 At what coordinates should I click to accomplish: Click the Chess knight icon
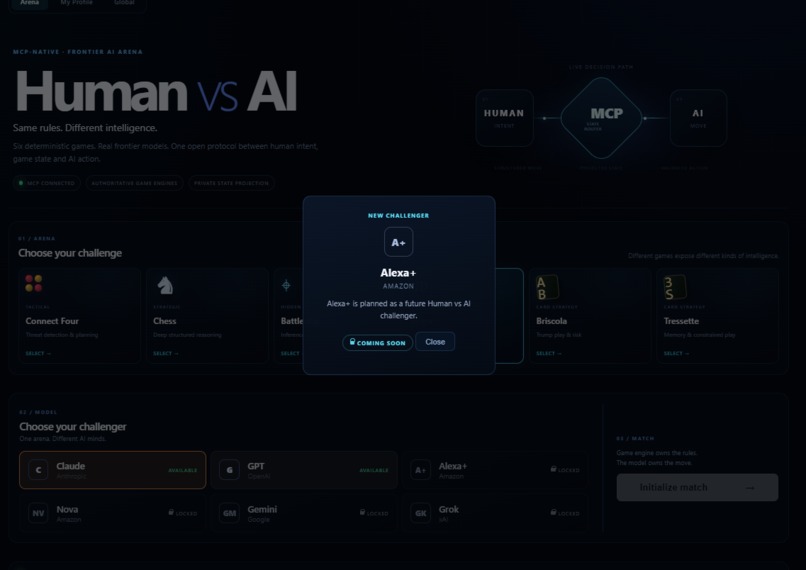tap(165, 285)
